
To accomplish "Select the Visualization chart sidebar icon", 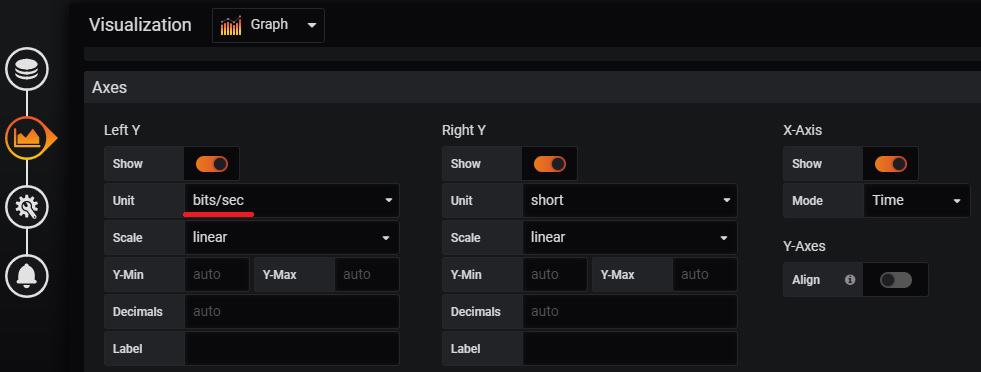I will pos(27,138).
